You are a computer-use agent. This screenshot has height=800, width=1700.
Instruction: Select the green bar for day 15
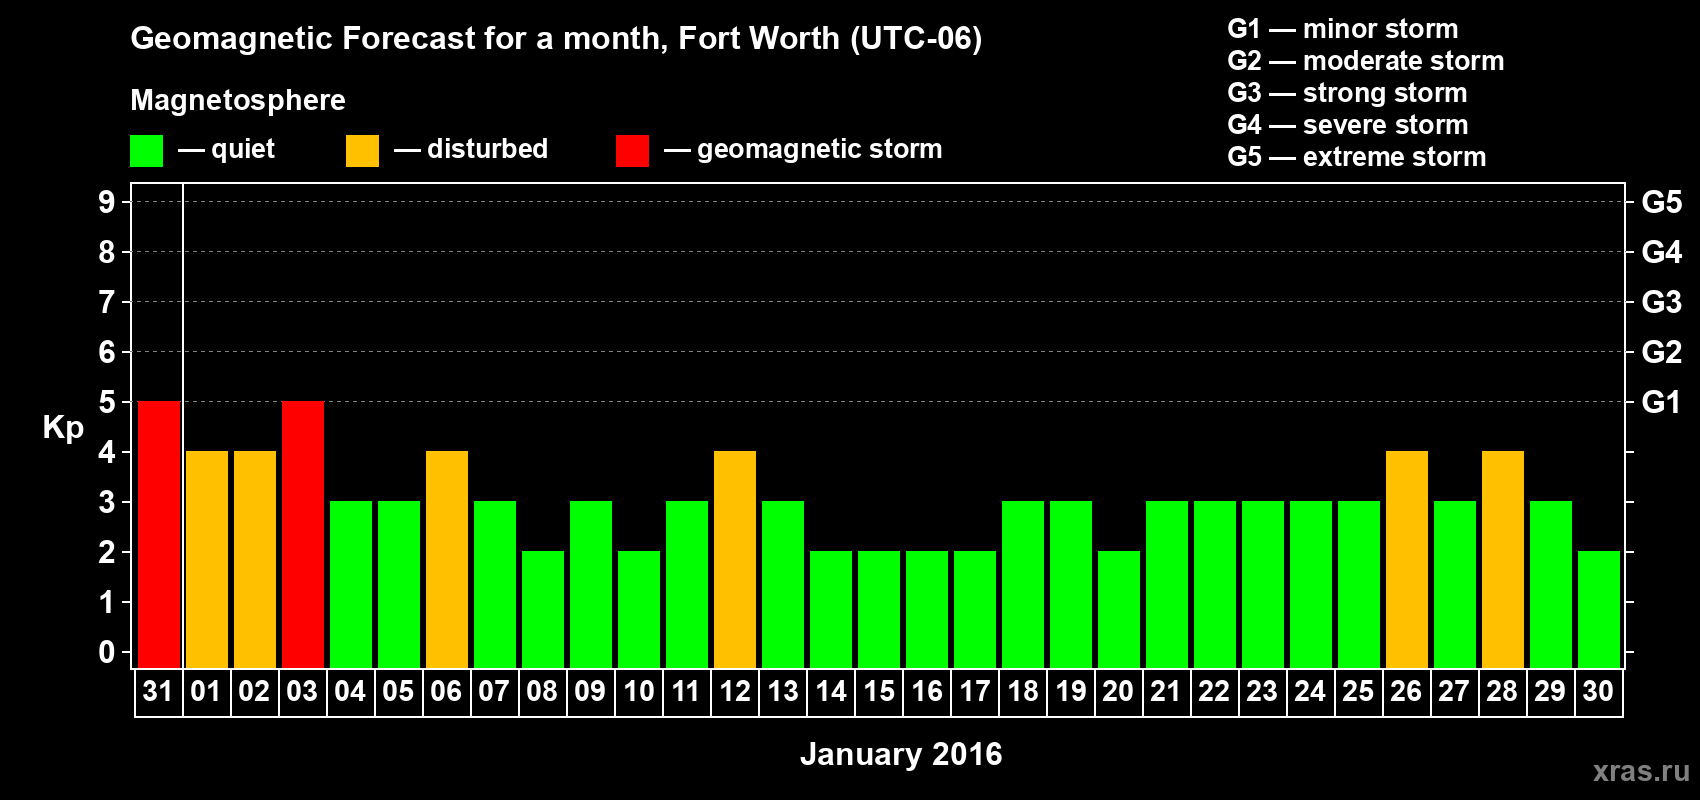coord(879,610)
